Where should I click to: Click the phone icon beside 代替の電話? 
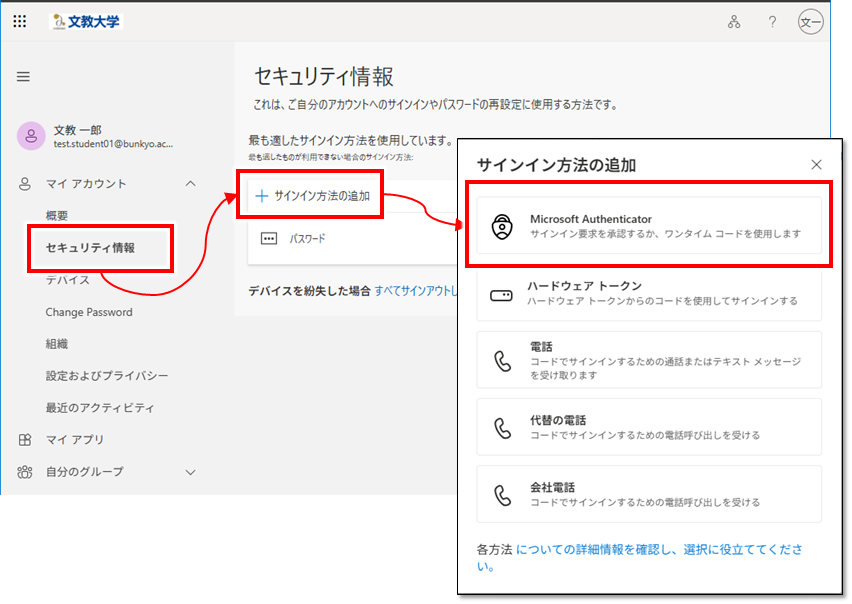[x=503, y=428]
